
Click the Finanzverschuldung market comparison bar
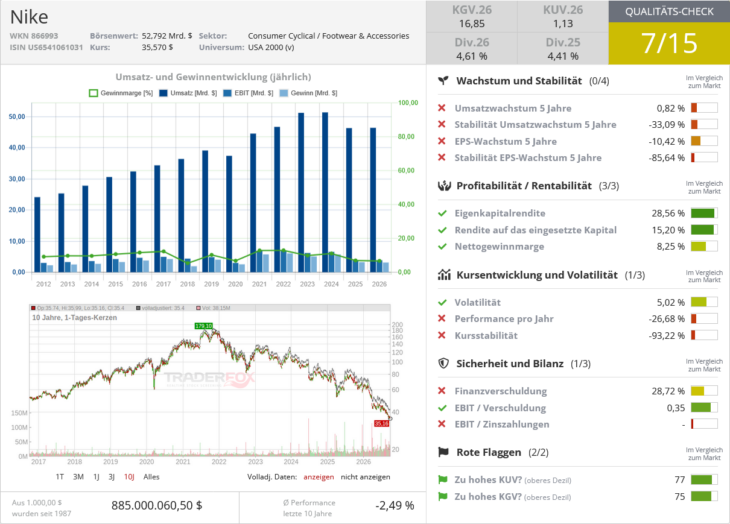[x=704, y=391]
